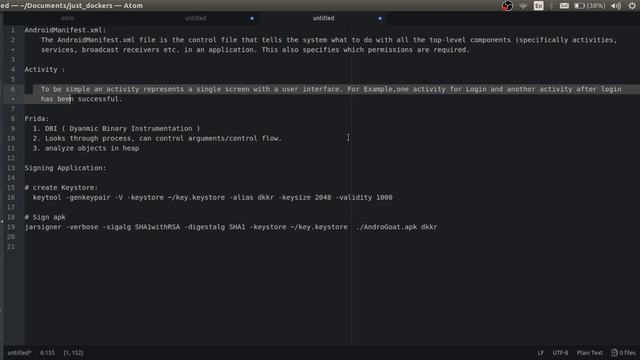Click the 'Activity :' heading line

[x=45, y=70]
